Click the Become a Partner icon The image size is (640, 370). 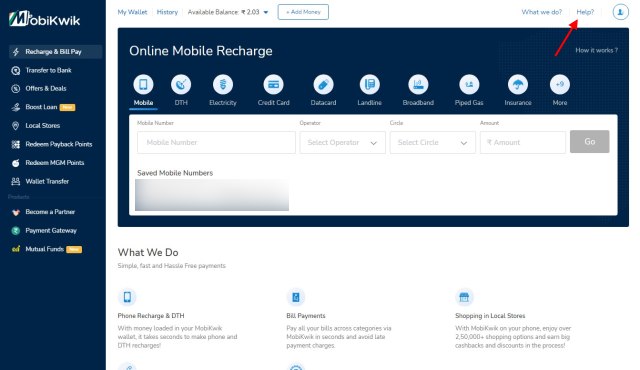[x=16, y=212]
